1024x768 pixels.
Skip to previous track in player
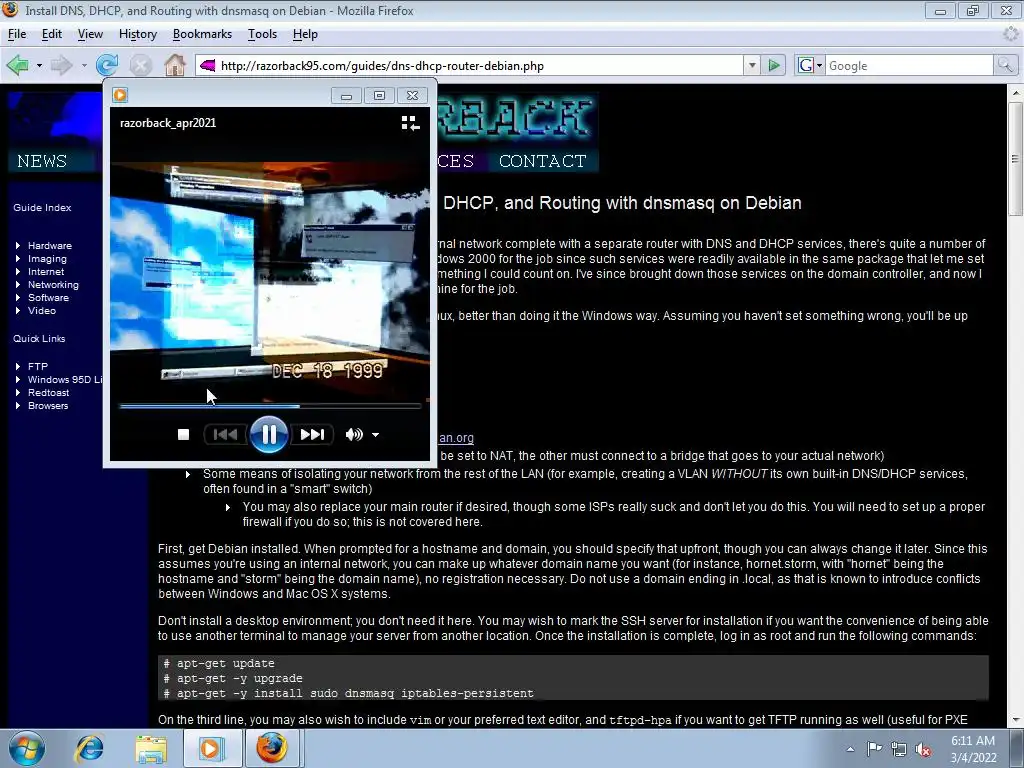pyautogui.click(x=225, y=434)
